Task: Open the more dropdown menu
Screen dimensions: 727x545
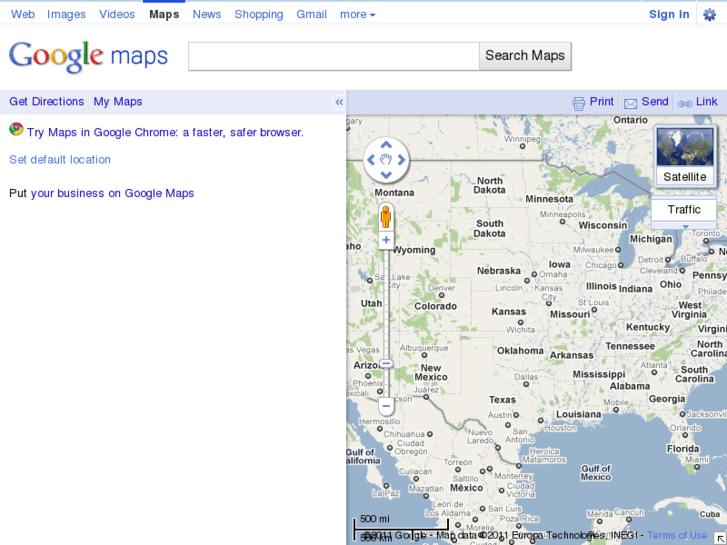Action: (357, 14)
